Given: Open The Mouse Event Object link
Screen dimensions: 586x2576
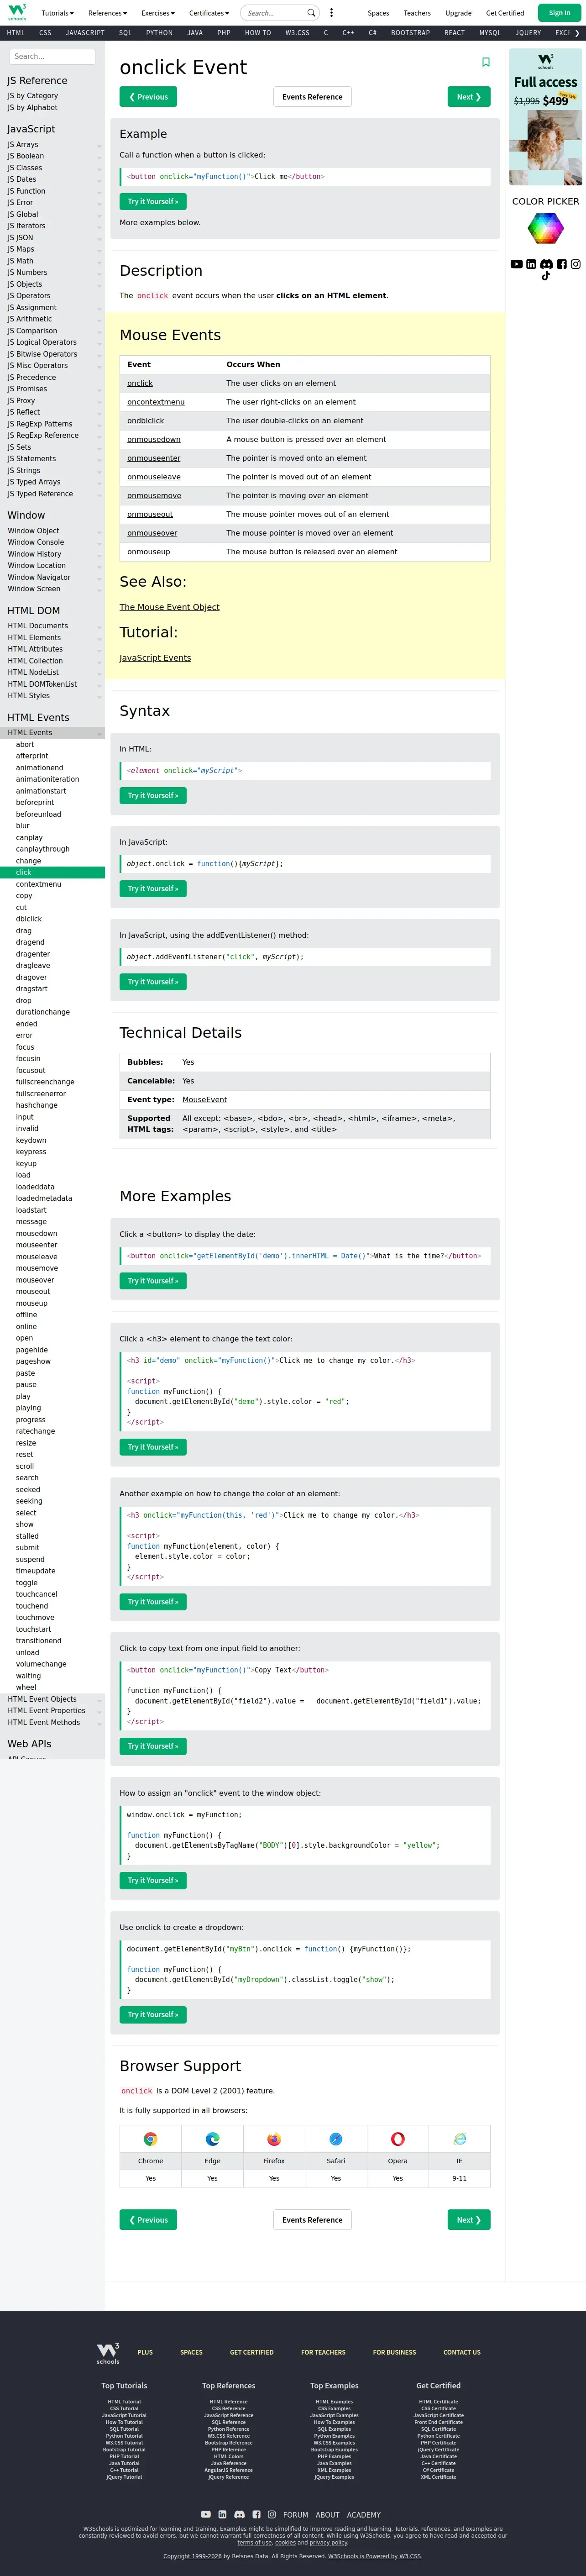Looking at the screenshot, I should pos(169,607).
